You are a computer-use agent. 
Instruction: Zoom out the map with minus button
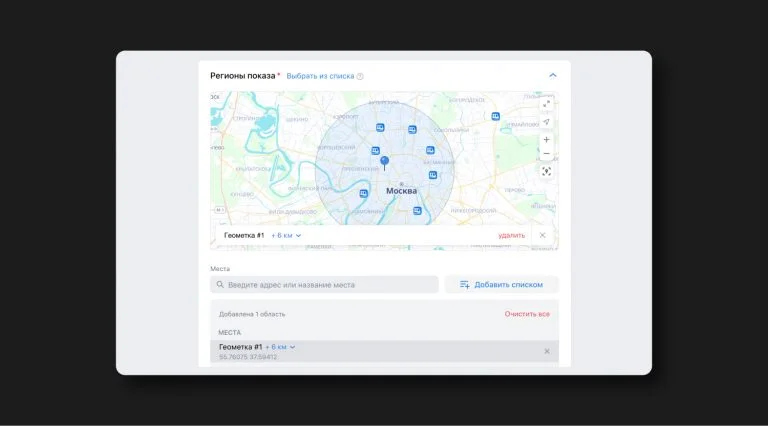(x=546, y=154)
